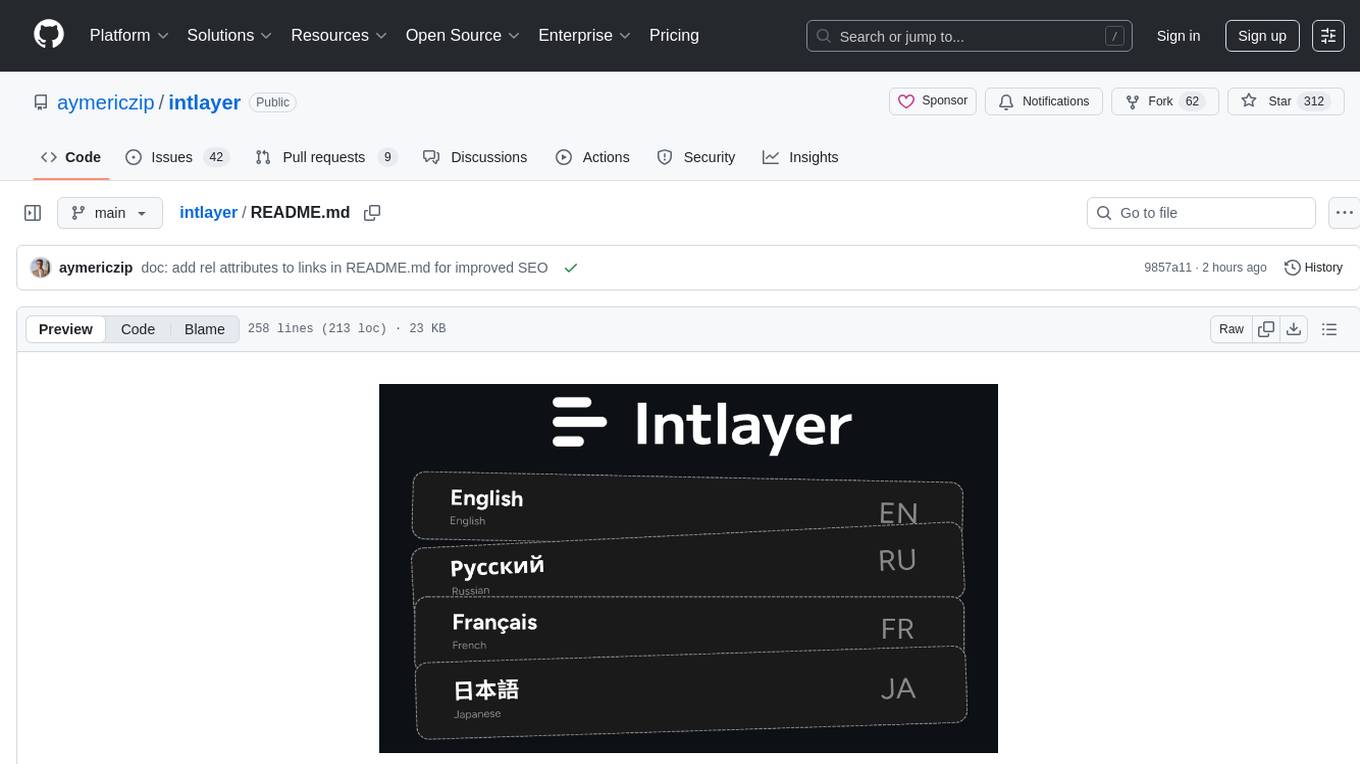The image size is (1360, 764).
Task: View the commit check status checkmark
Action: pos(571,268)
